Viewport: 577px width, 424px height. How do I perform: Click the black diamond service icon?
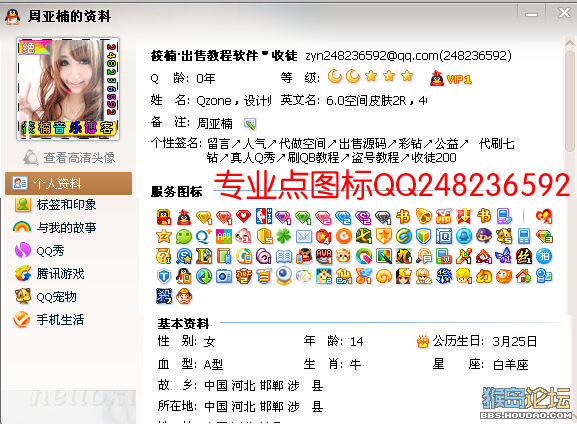pos(383,217)
